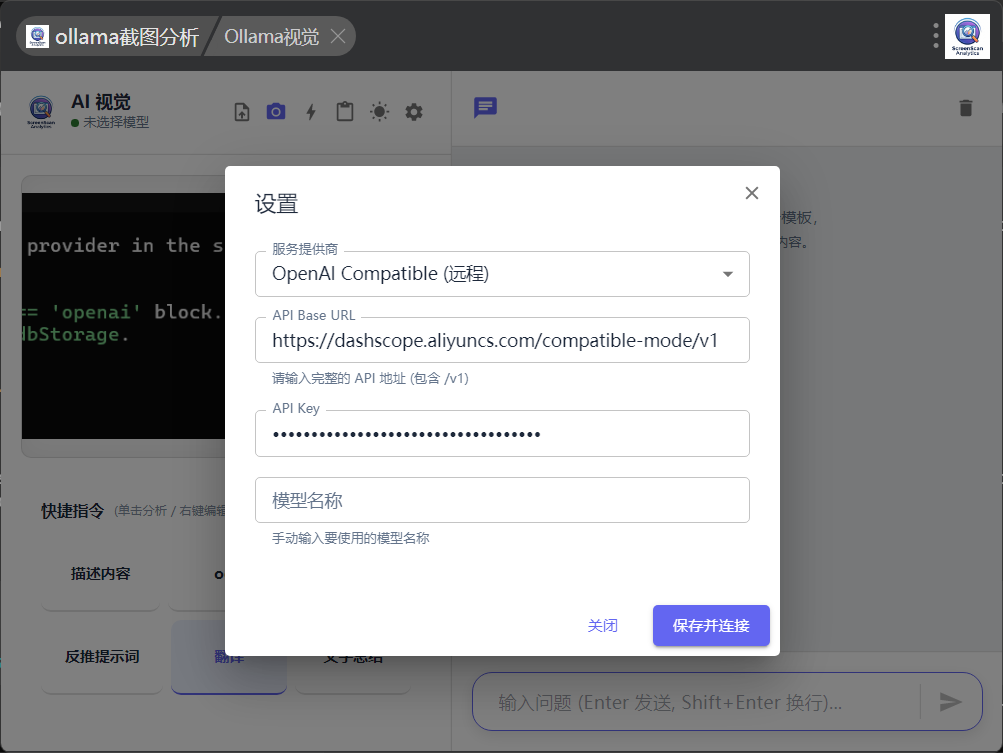
Task: Click the trash delete conversation icon
Action: (x=966, y=108)
